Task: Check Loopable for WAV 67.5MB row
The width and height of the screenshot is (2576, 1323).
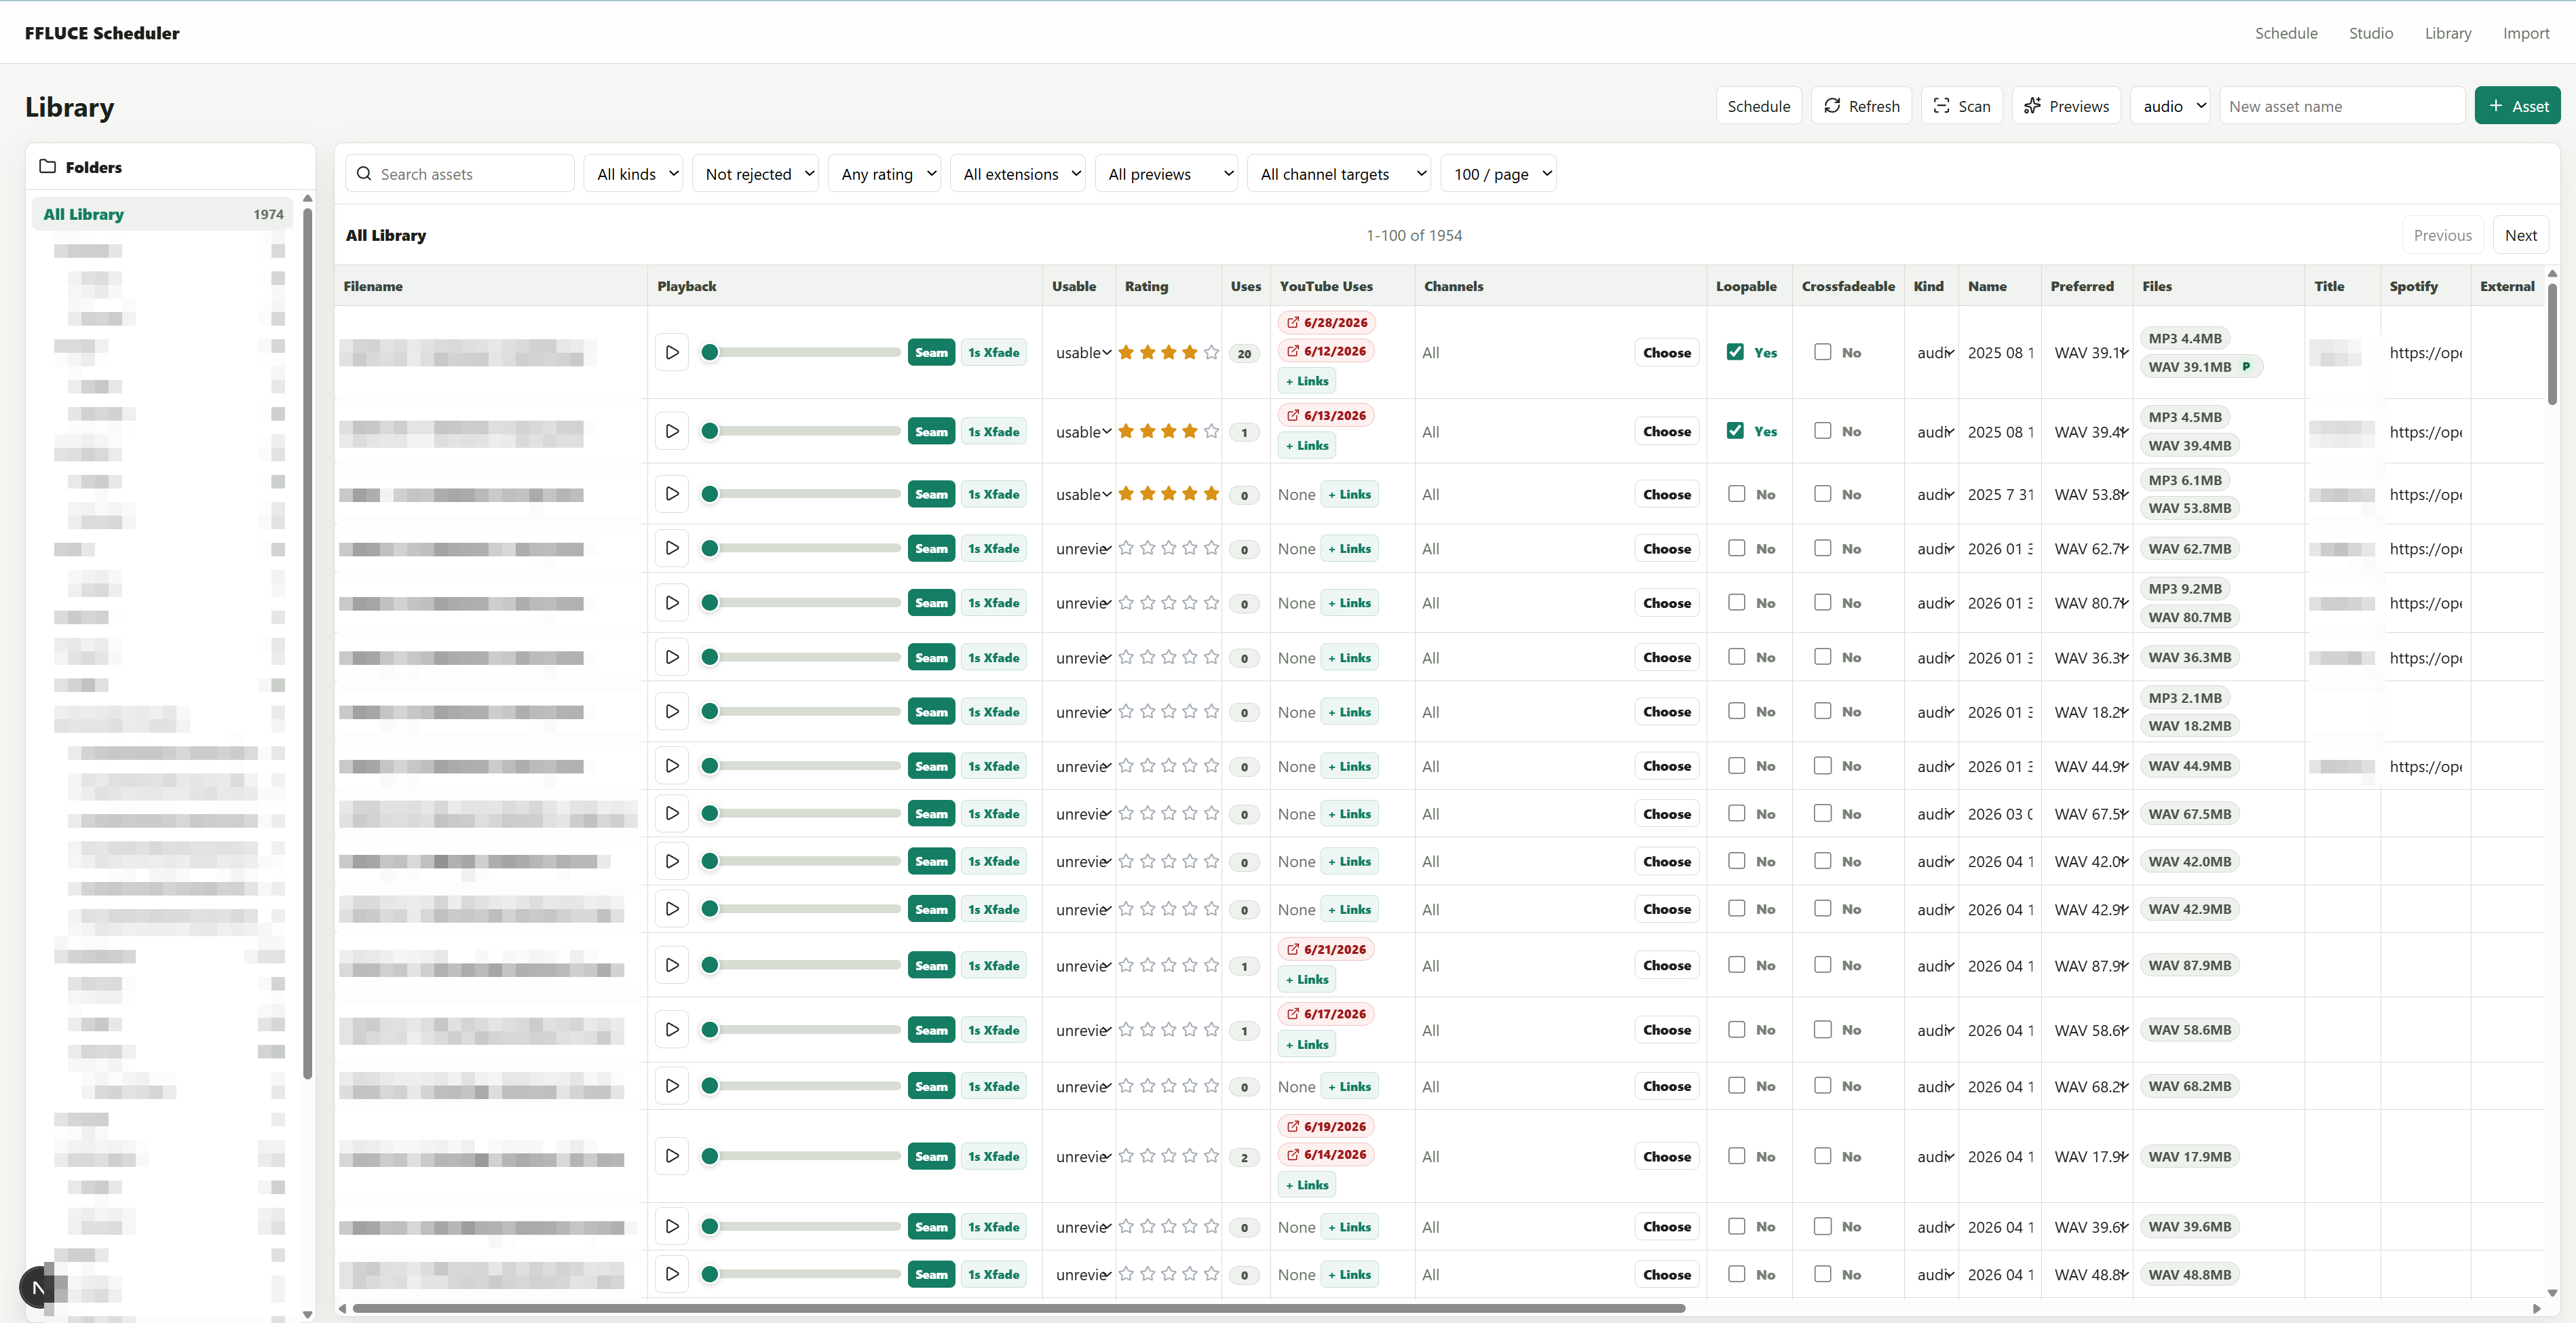Action: click(1736, 813)
